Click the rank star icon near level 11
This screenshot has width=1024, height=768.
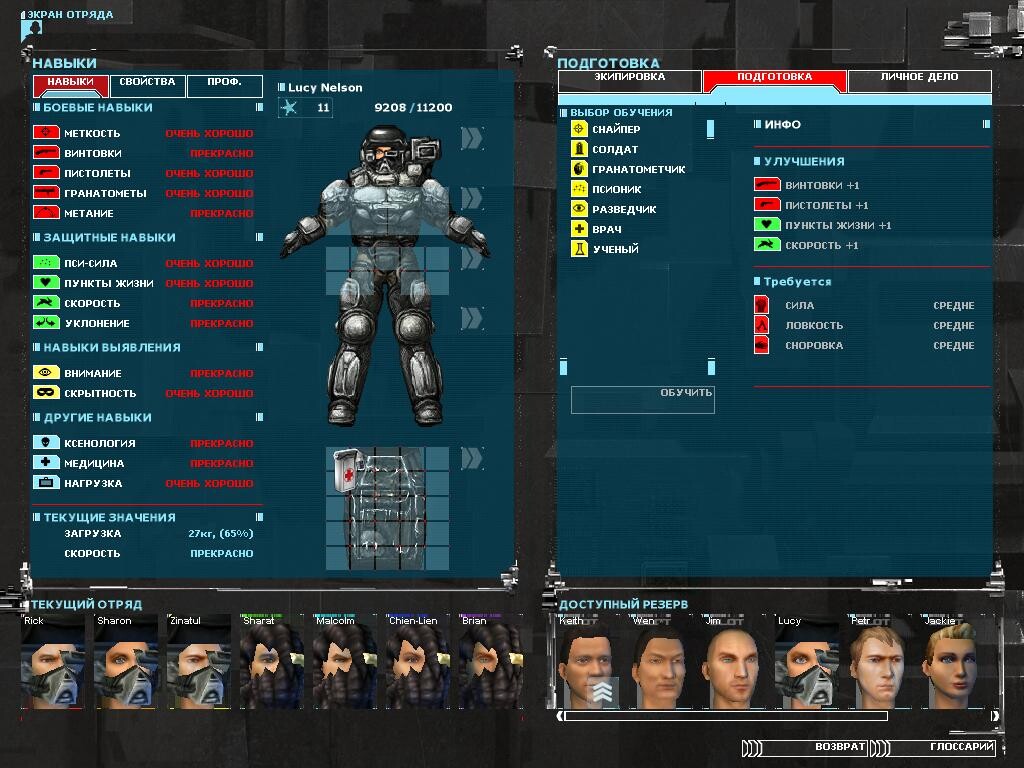[x=289, y=107]
